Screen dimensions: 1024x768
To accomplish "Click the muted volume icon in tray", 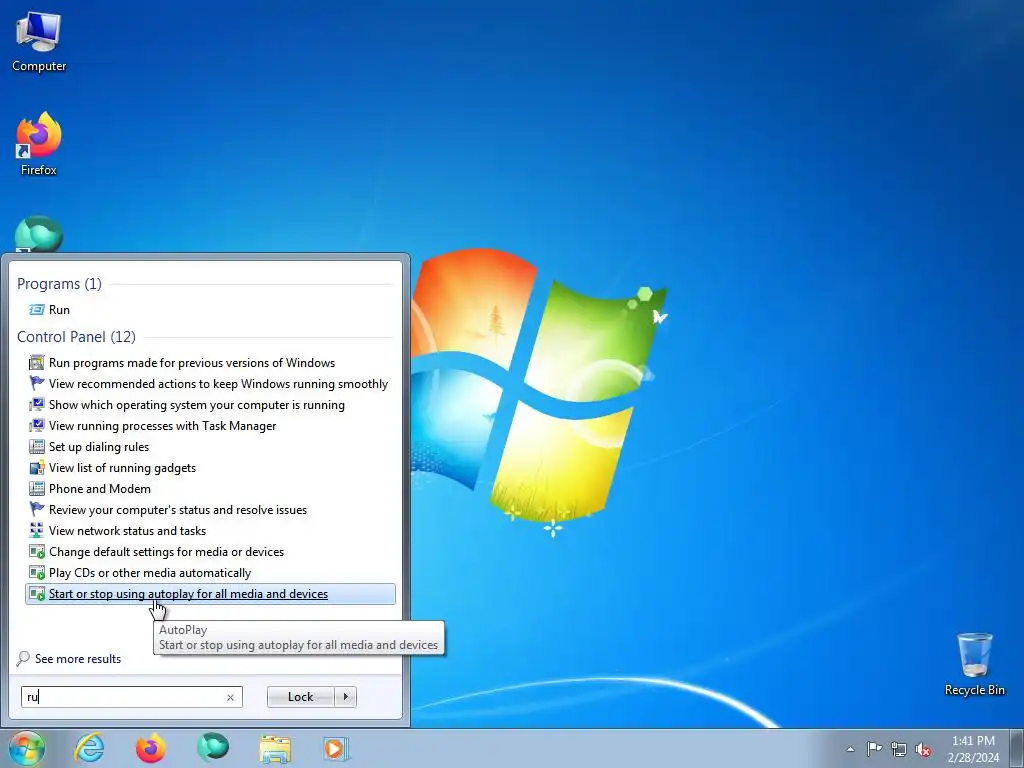I will coord(923,749).
